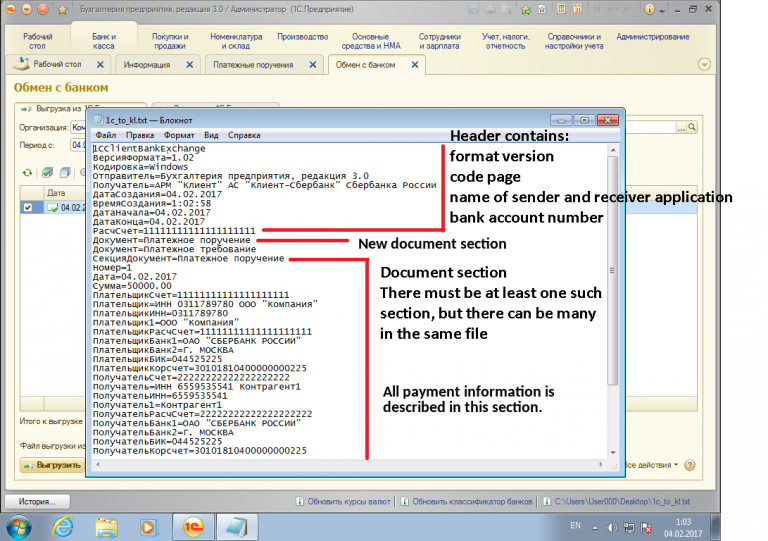Click the refresh icon in the list toolbar
The image size is (768, 541).
click(x=27, y=172)
